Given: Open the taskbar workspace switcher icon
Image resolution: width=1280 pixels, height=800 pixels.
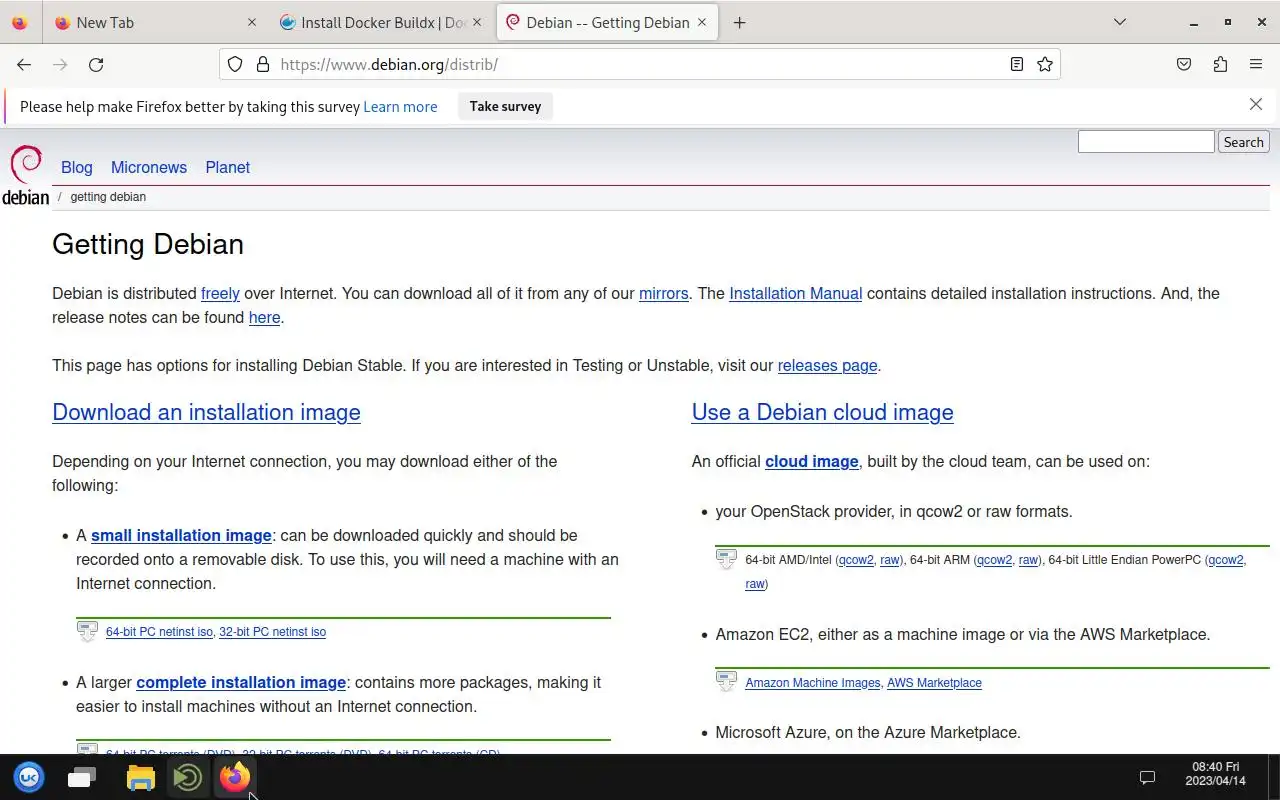Looking at the screenshot, I should 82,777.
